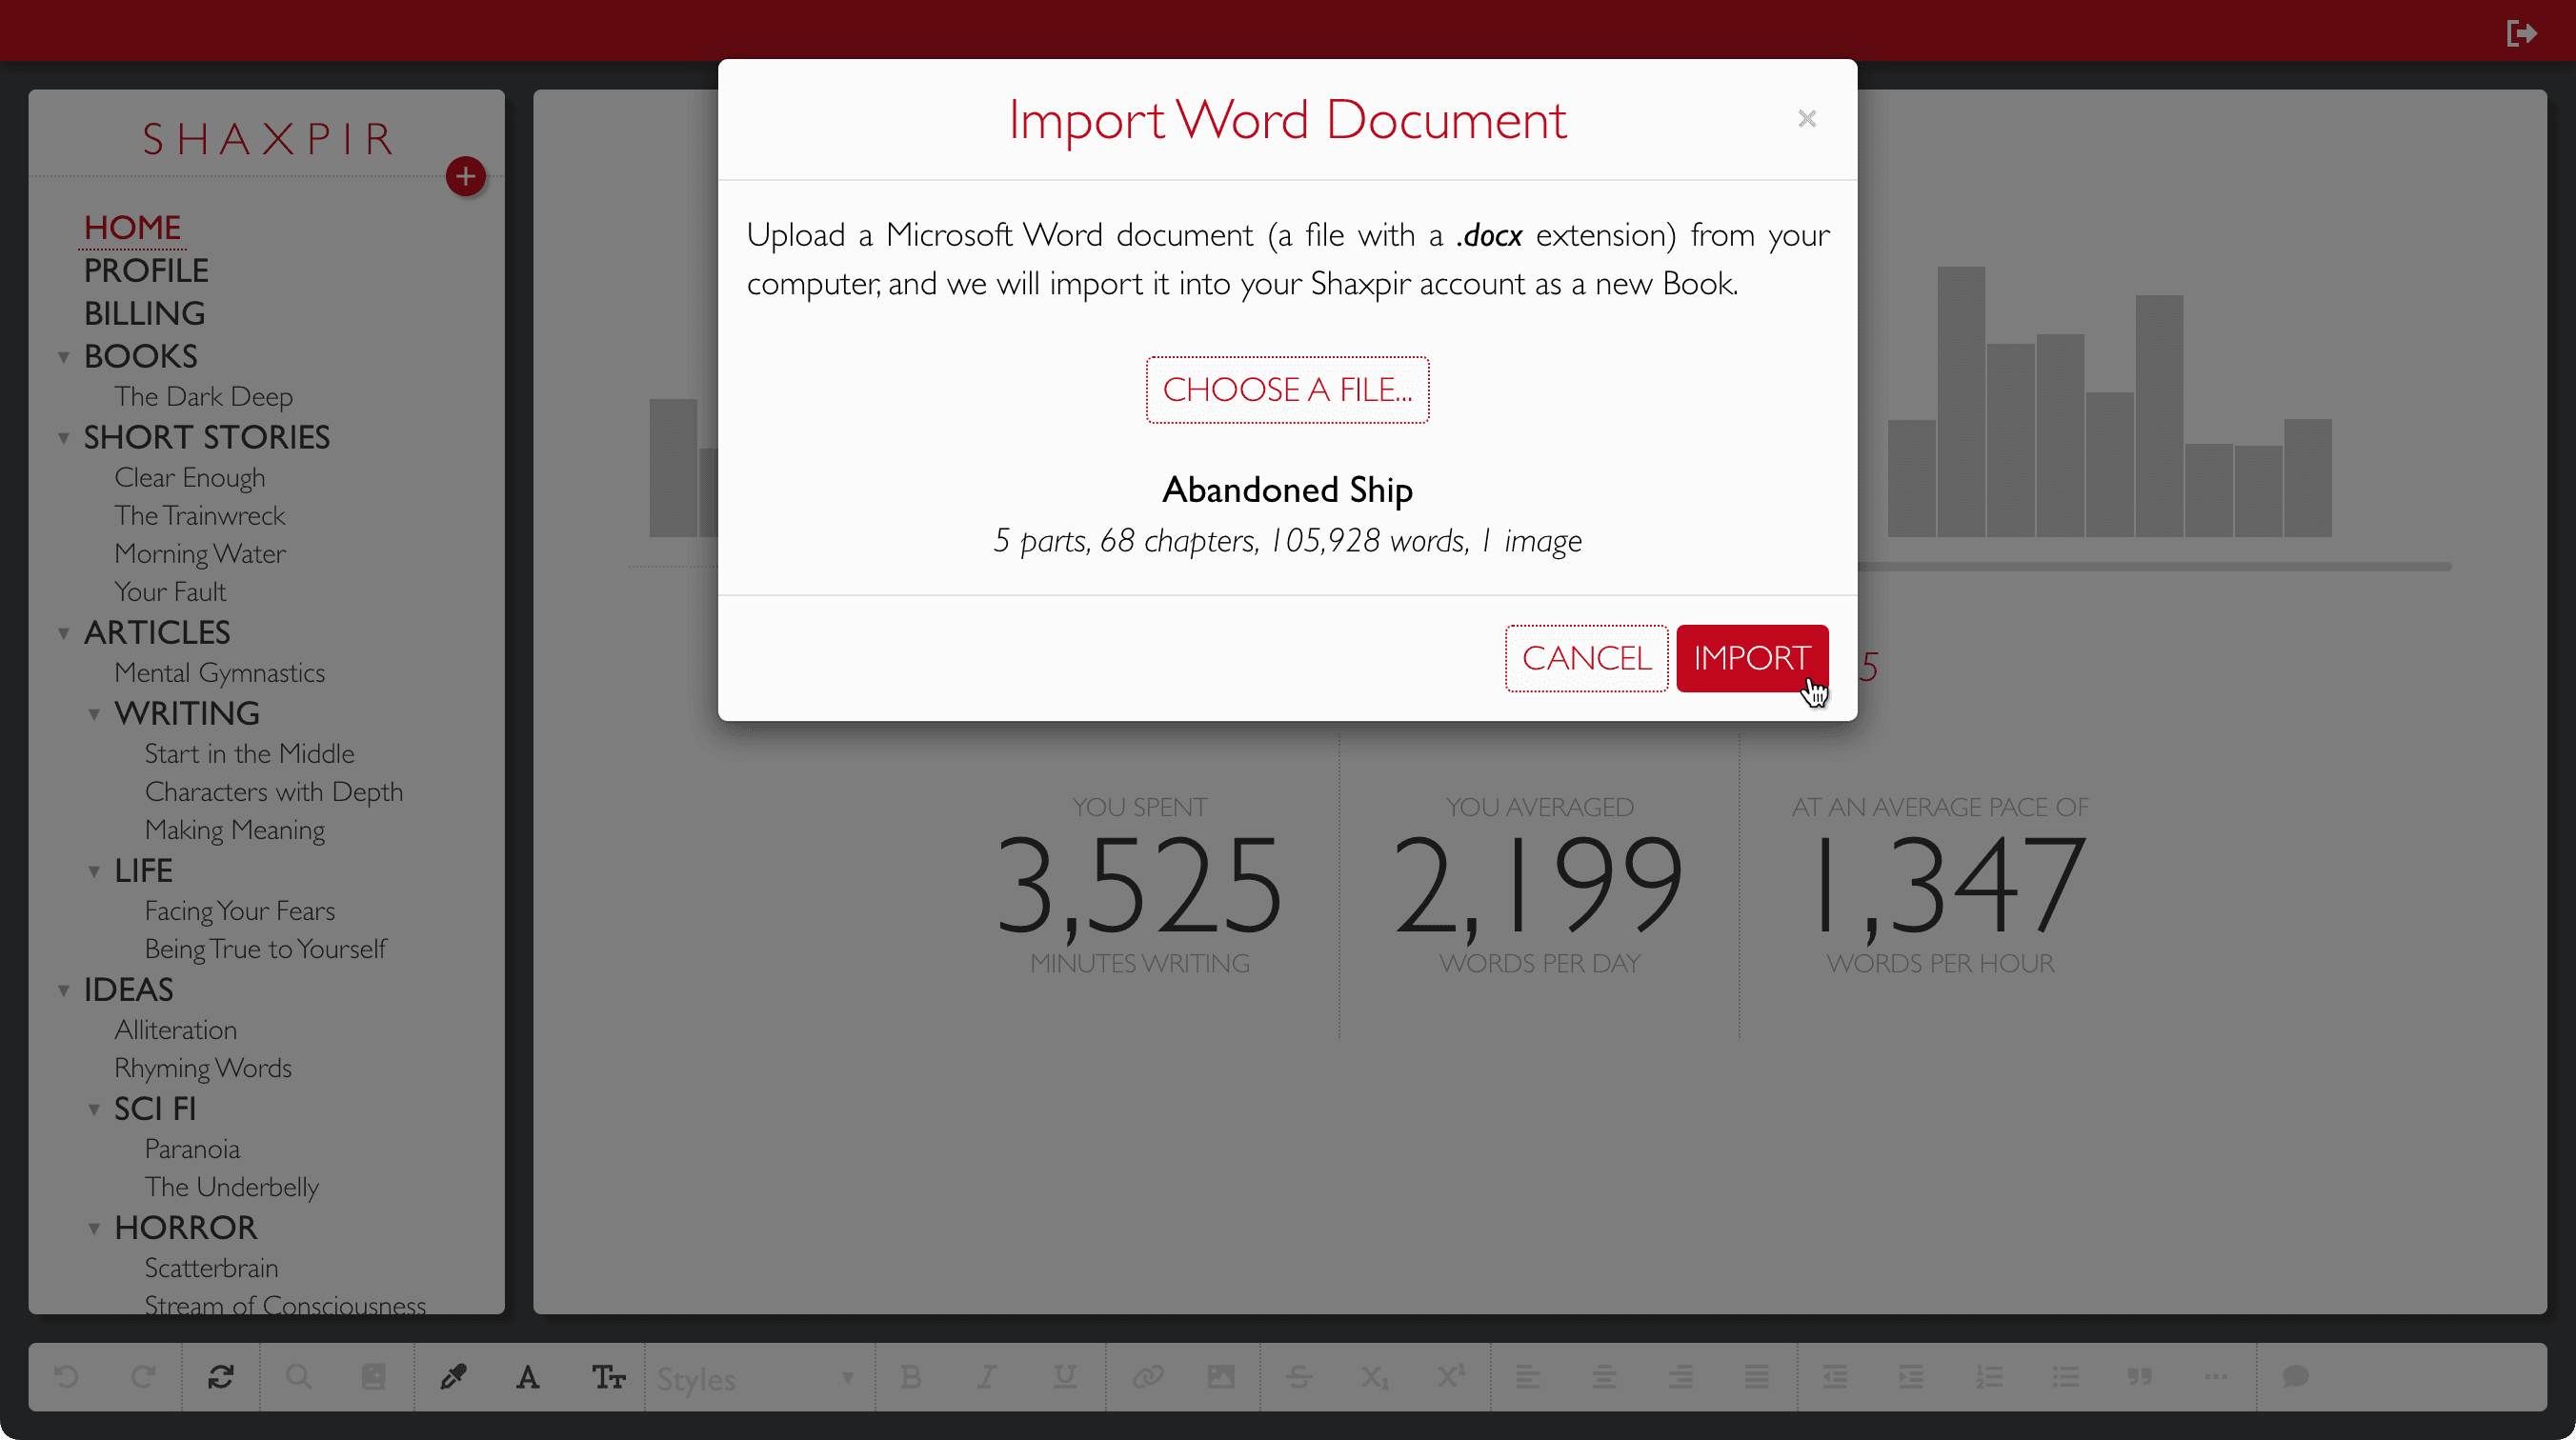Cancel the Word document import
This screenshot has height=1440, width=2576.
click(1586, 658)
